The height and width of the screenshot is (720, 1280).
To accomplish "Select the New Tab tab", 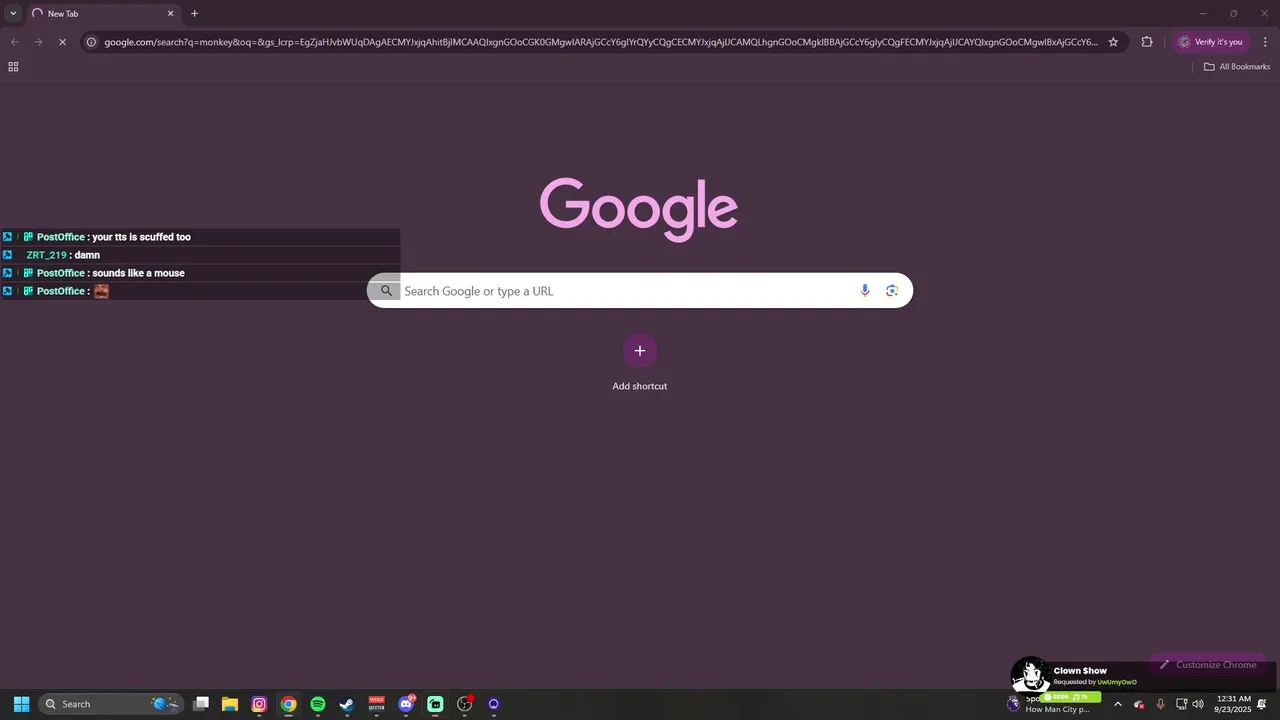I will coord(103,14).
